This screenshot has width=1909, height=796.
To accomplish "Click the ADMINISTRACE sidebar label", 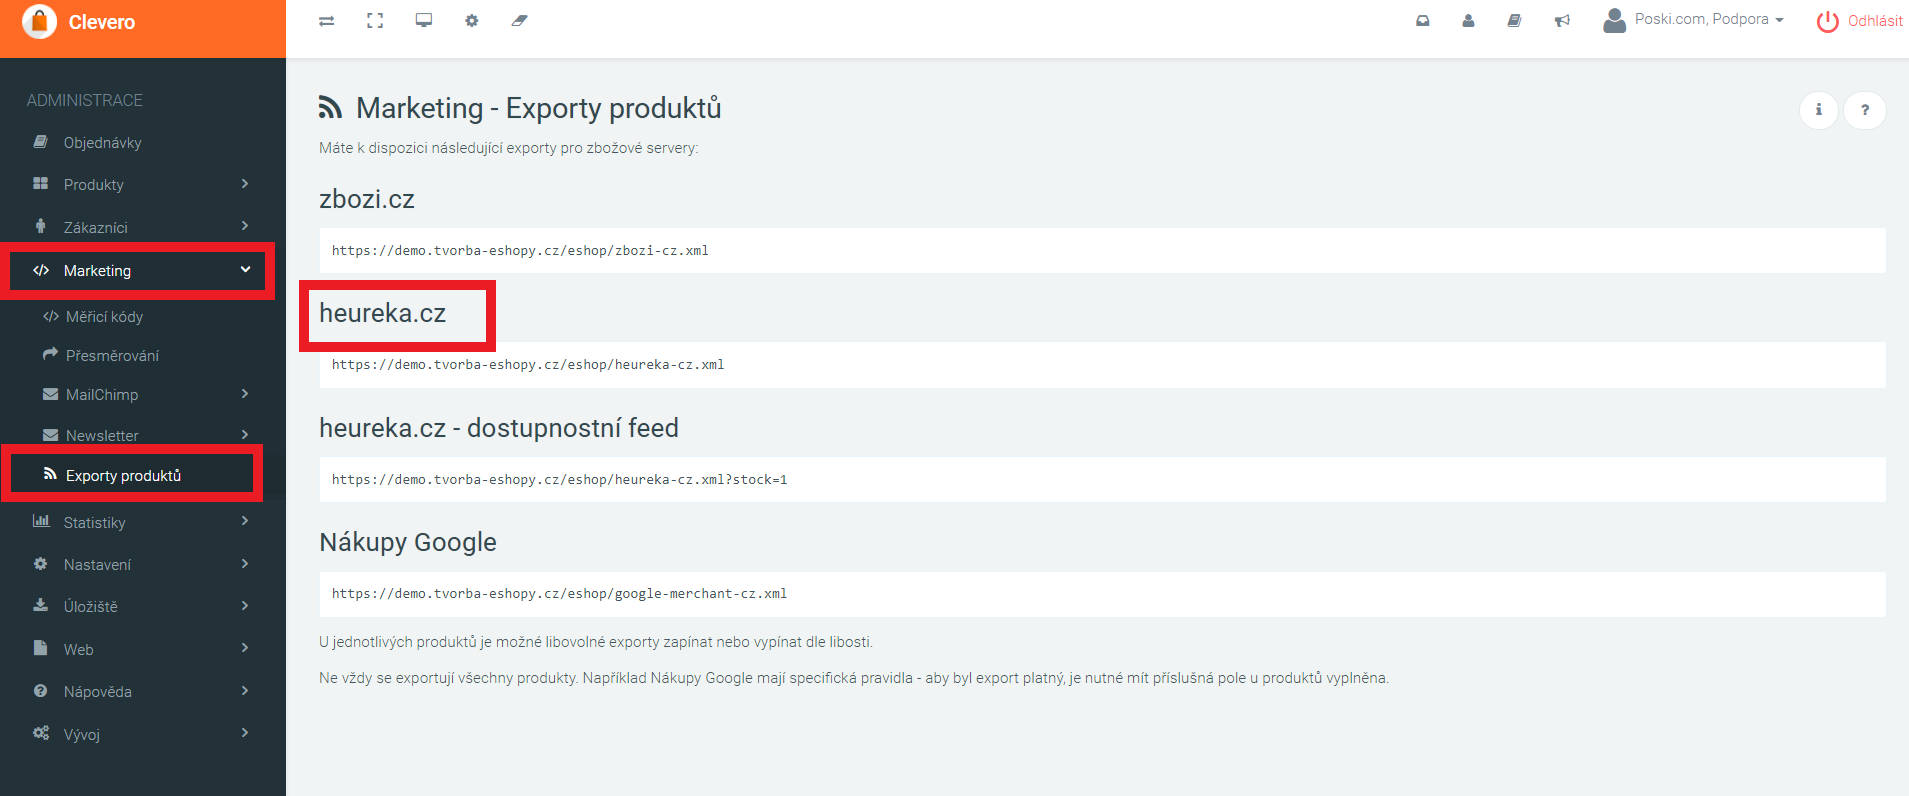I will click(x=85, y=100).
